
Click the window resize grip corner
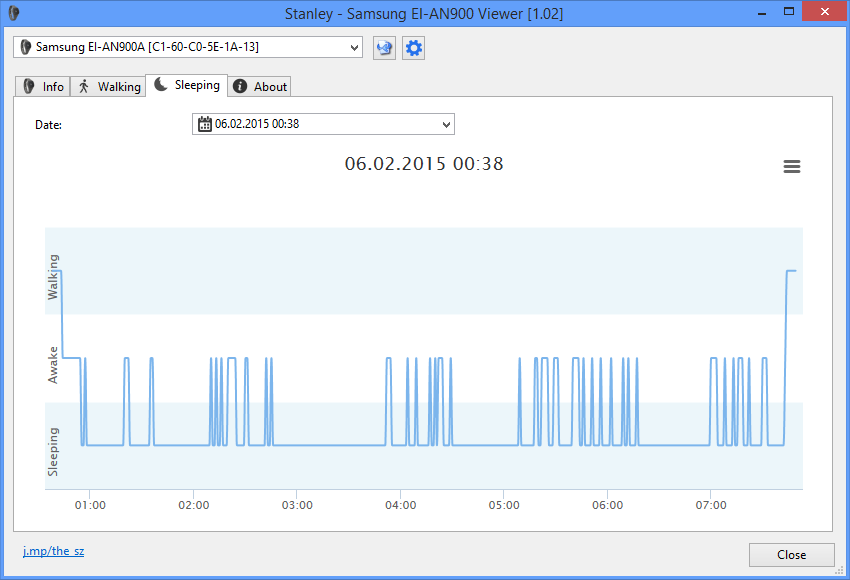pyautogui.click(x=840, y=570)
